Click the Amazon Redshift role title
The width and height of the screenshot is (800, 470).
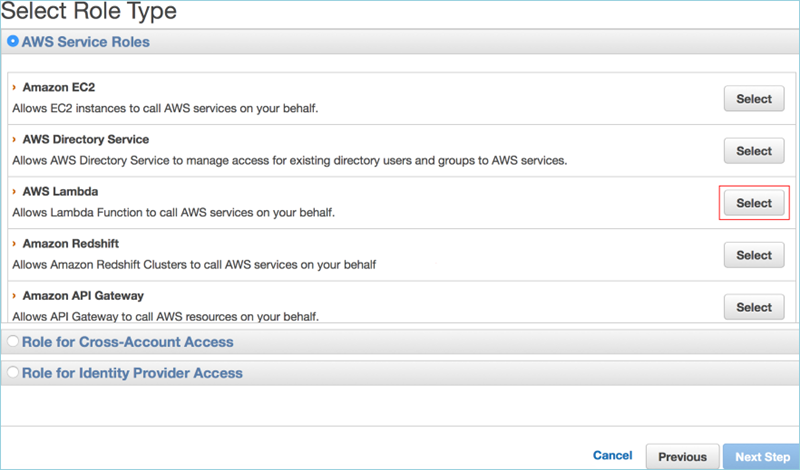(70, 243)
